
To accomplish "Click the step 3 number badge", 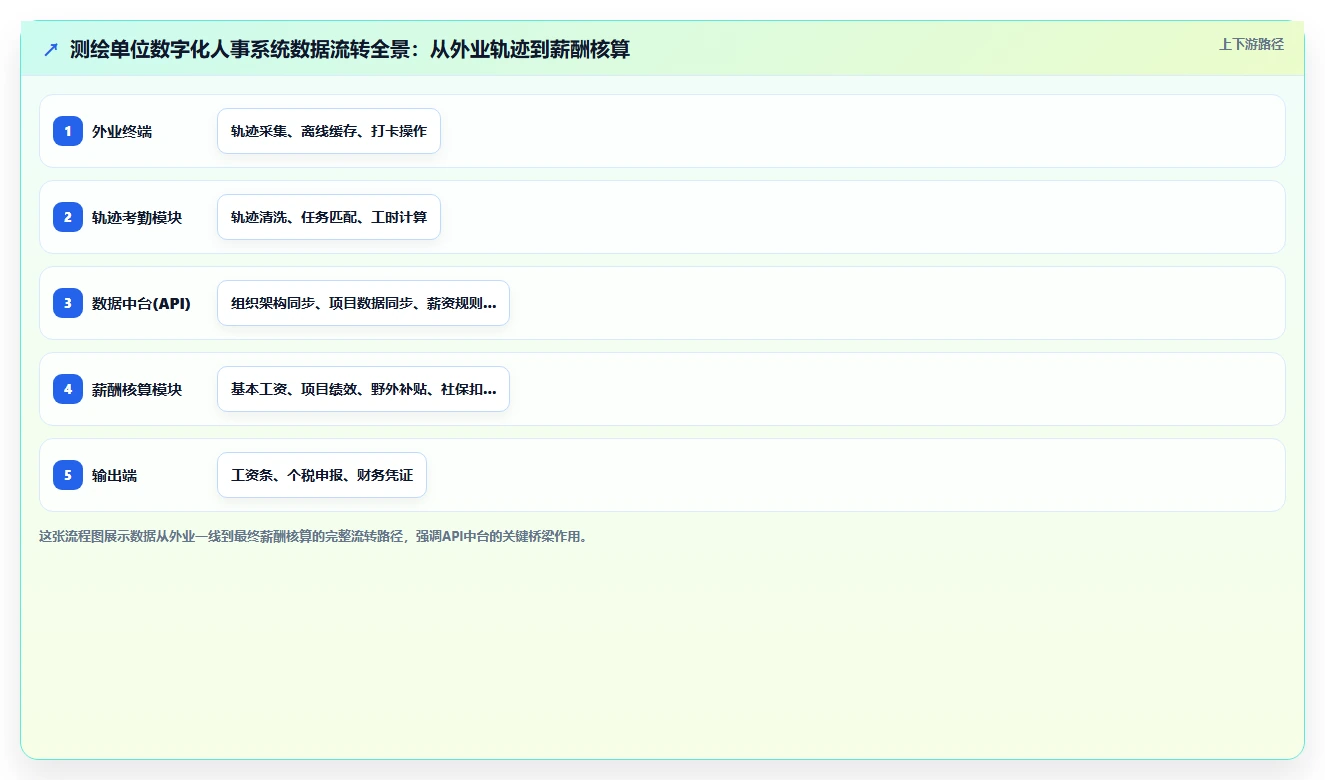I will point(68,303).
